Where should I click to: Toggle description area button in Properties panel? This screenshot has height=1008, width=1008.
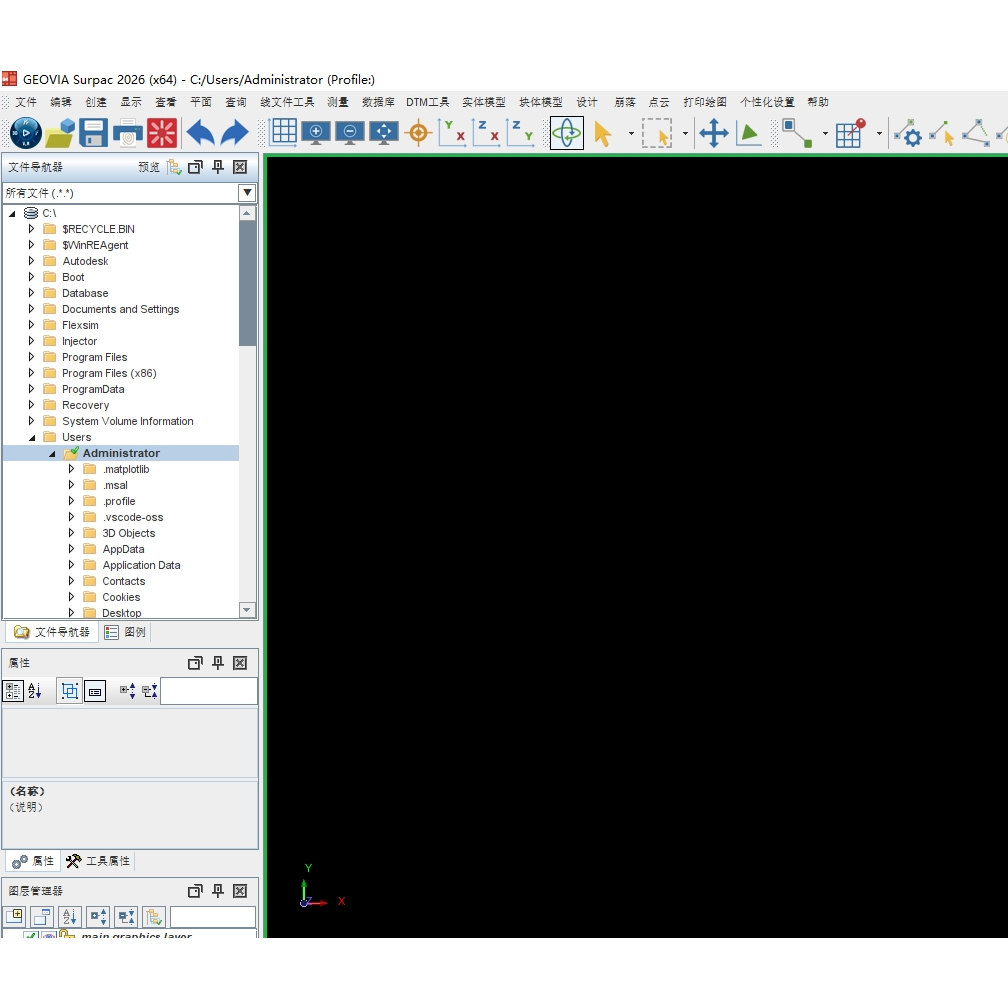(95, 691)
